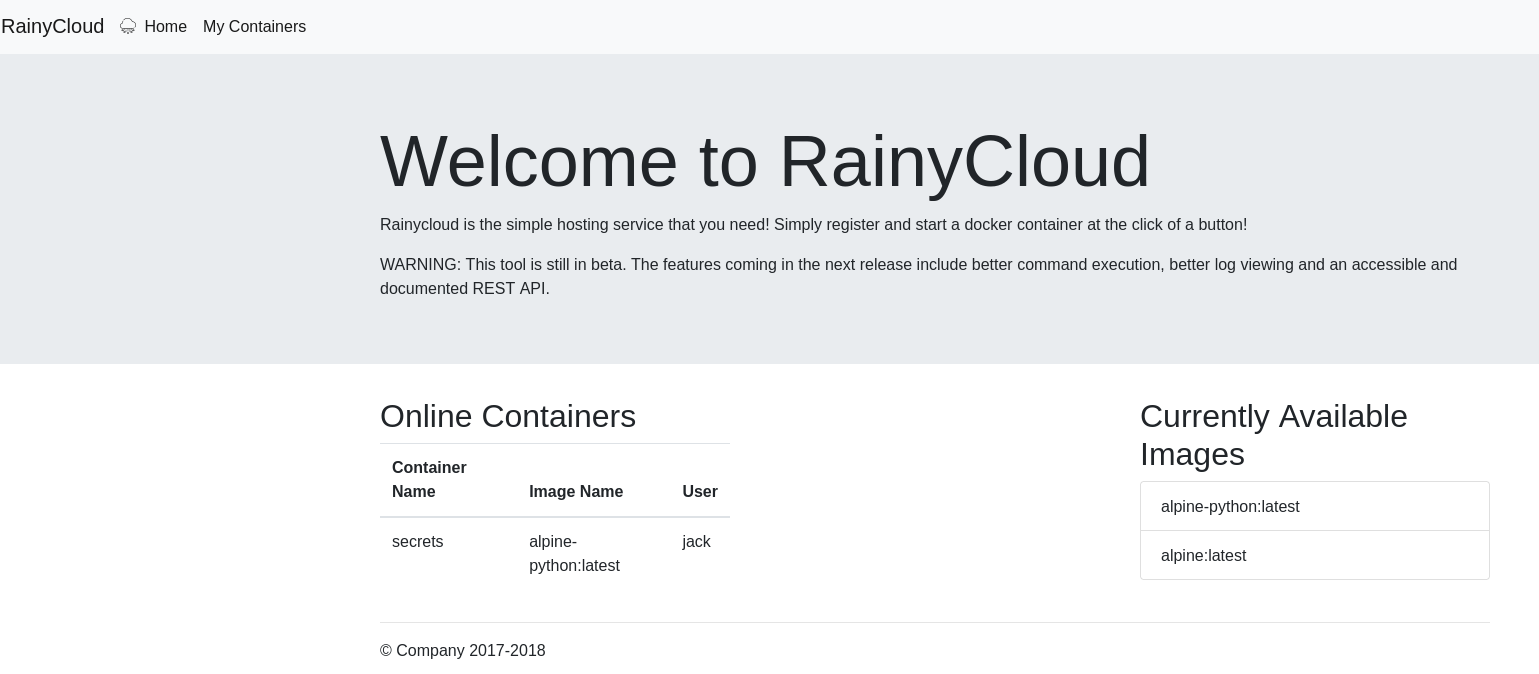
Task: Select the User column header
Action: (x=700, y=492)
